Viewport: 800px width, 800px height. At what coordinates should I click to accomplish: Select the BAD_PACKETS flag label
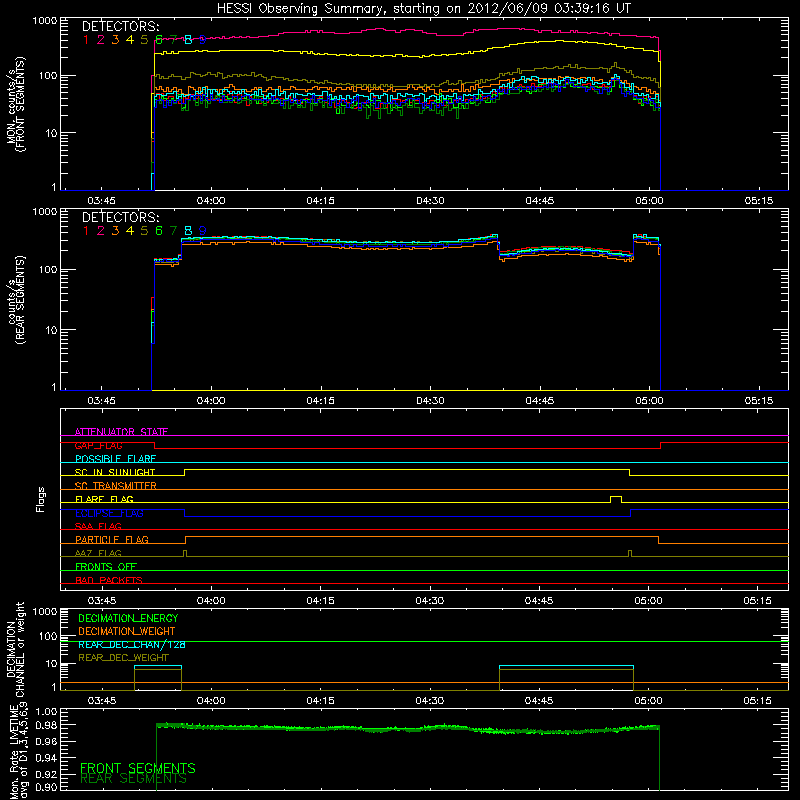tap(109, 580)
